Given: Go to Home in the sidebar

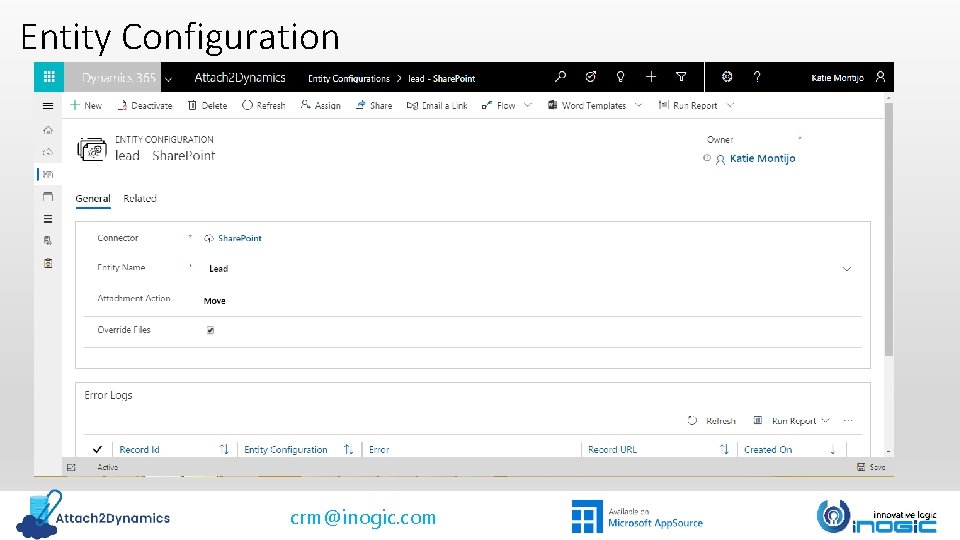Looking at the screenshot, I should click(x=48, y=130).
